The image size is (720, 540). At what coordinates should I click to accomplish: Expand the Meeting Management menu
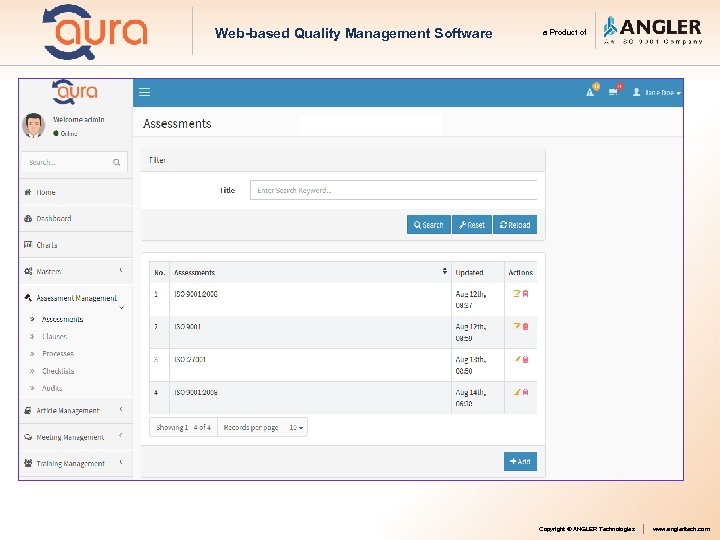click(76, 437)
